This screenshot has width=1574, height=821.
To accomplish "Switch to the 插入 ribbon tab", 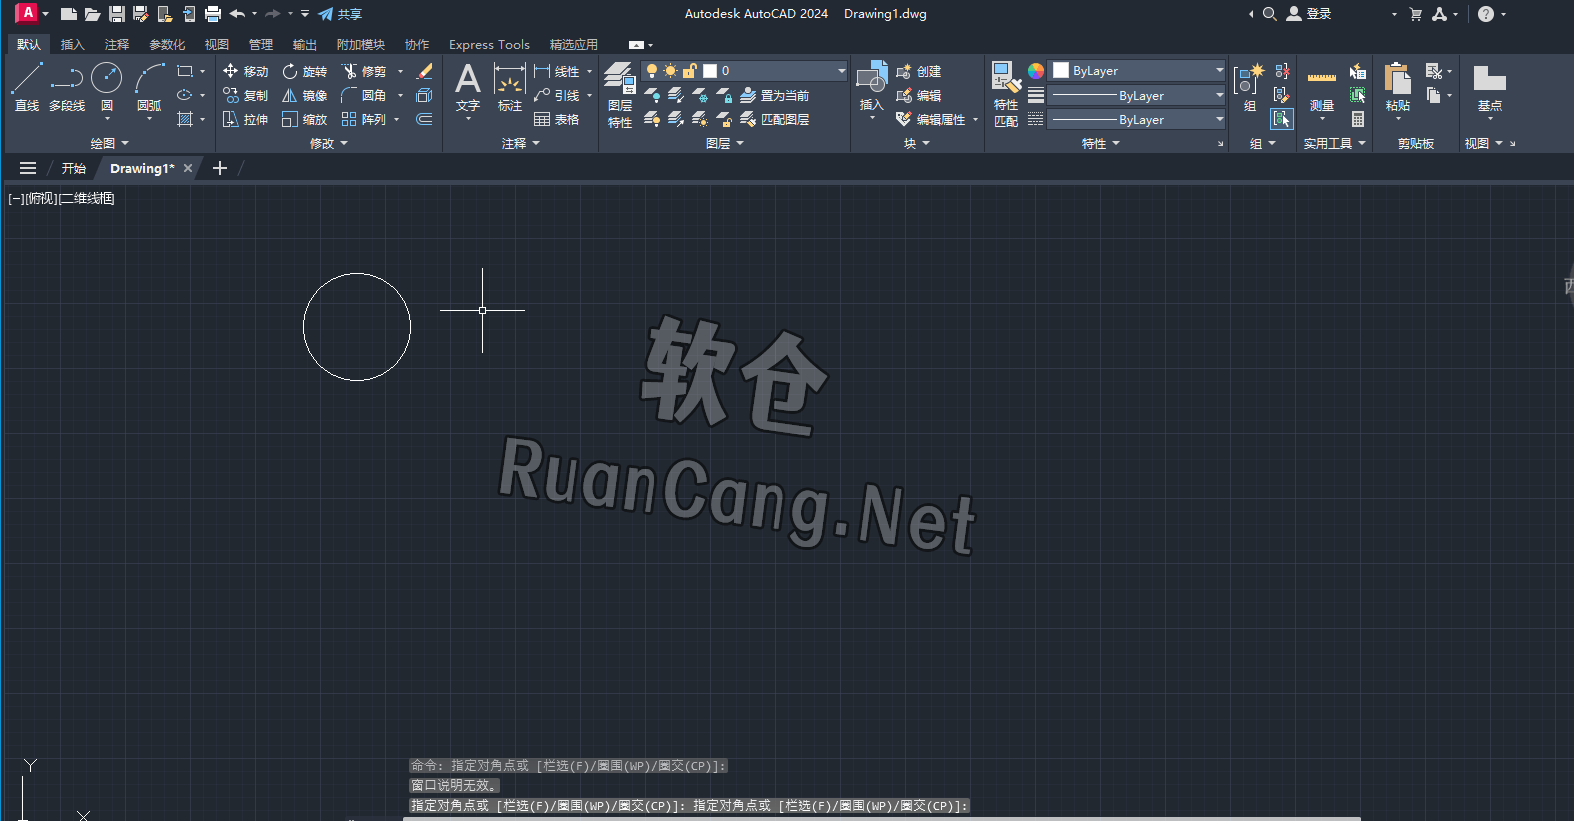I will 73,45.
